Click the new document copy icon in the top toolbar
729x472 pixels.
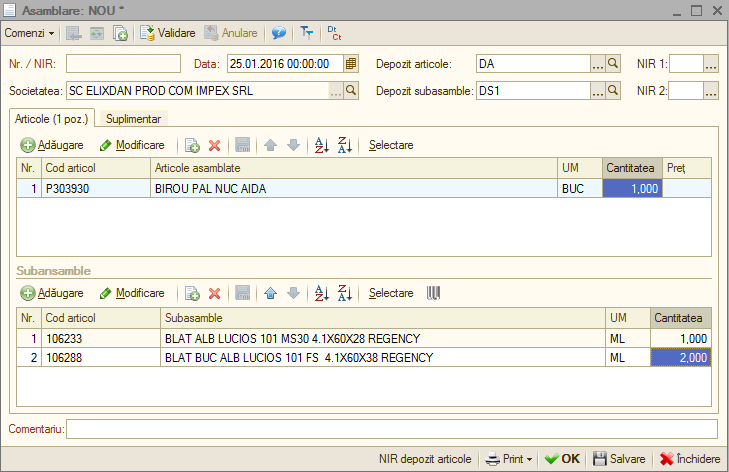120,33
